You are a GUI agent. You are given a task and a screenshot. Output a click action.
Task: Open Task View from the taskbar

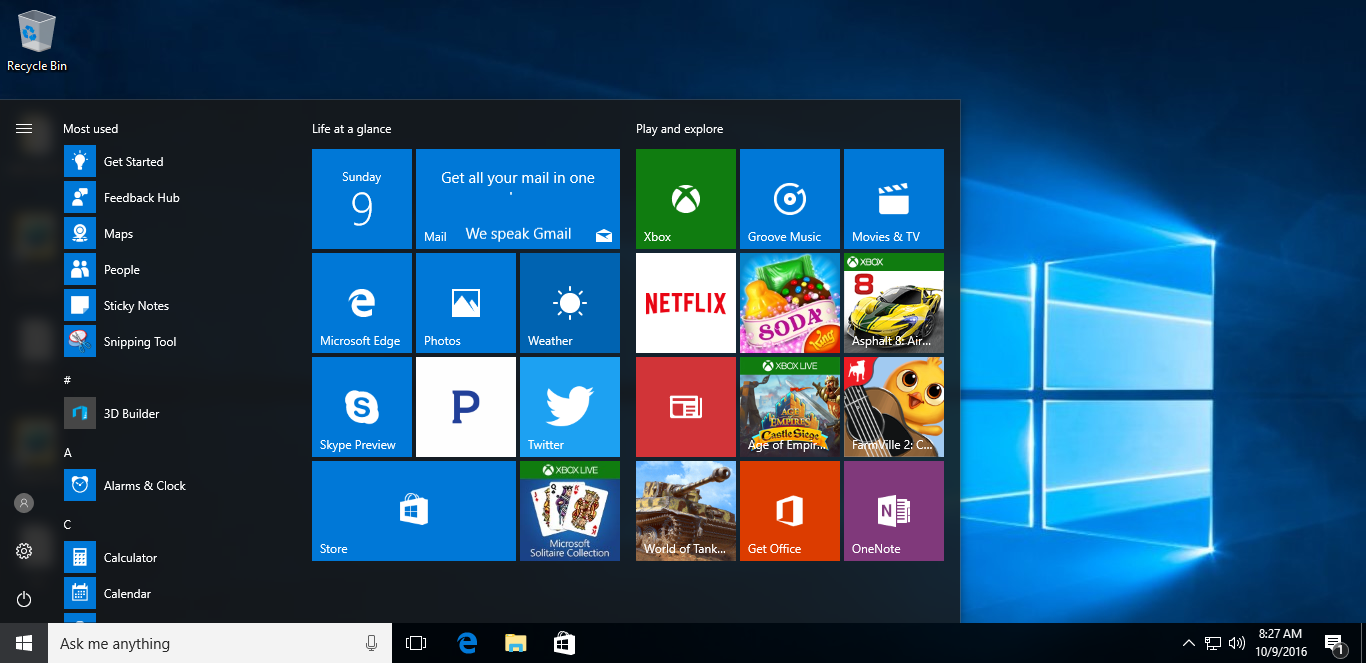(416, 643)
